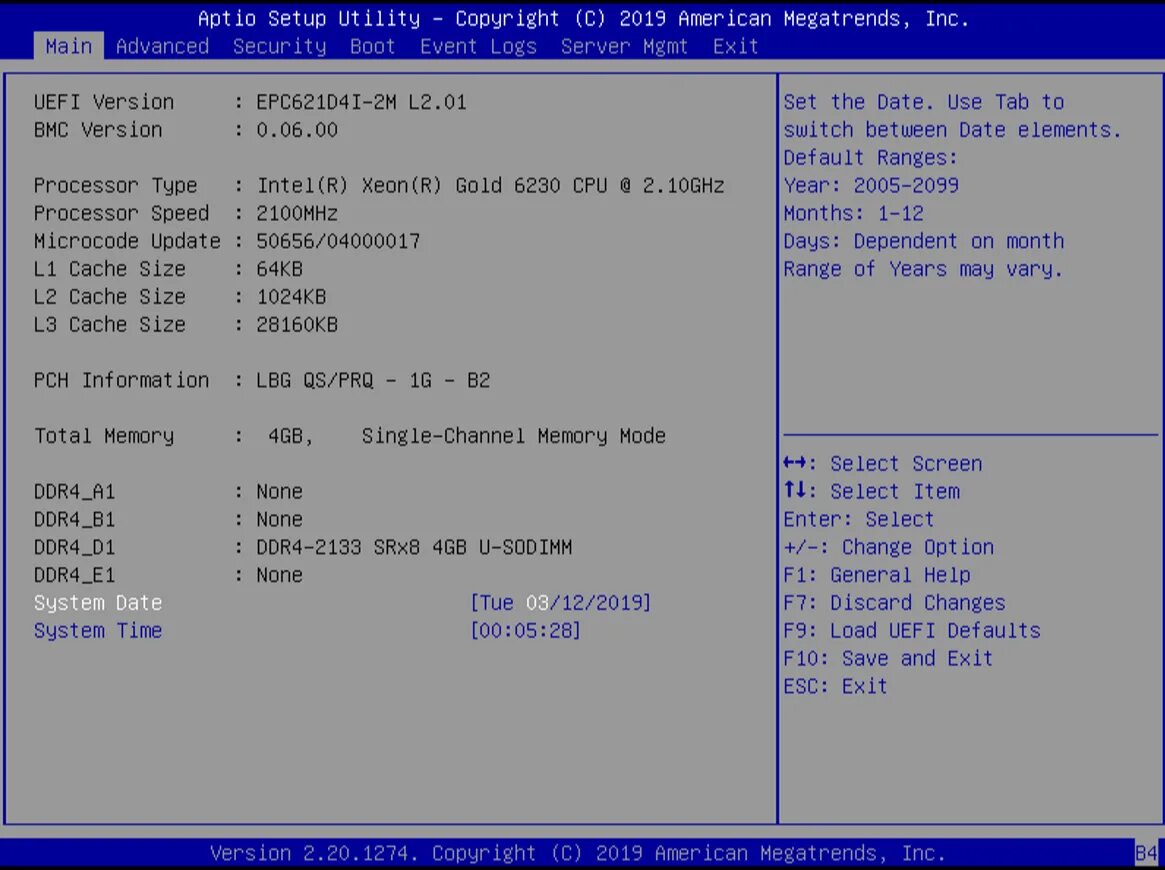Click Microcode Update value 50656/04000017
The height and width of the screenshot is (870, 1165).
(338, 241)
